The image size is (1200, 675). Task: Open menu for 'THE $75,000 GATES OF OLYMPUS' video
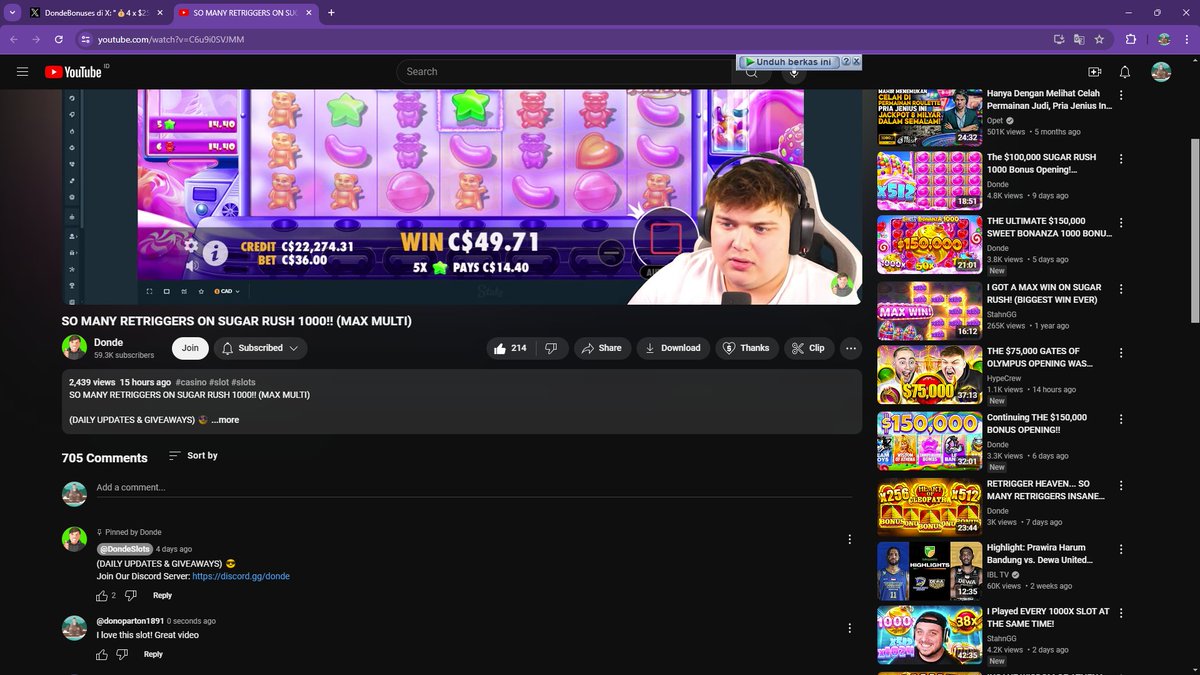click(1121, 354)
